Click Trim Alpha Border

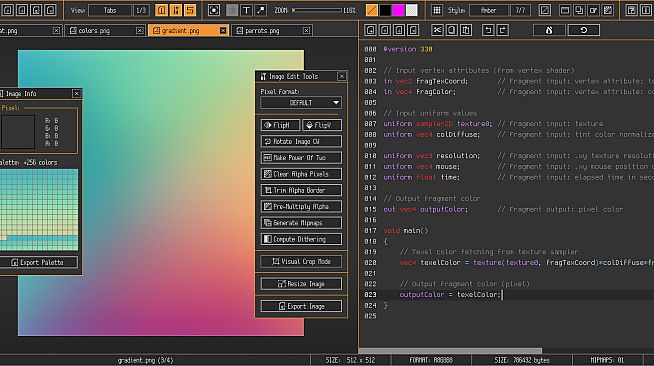301,190
